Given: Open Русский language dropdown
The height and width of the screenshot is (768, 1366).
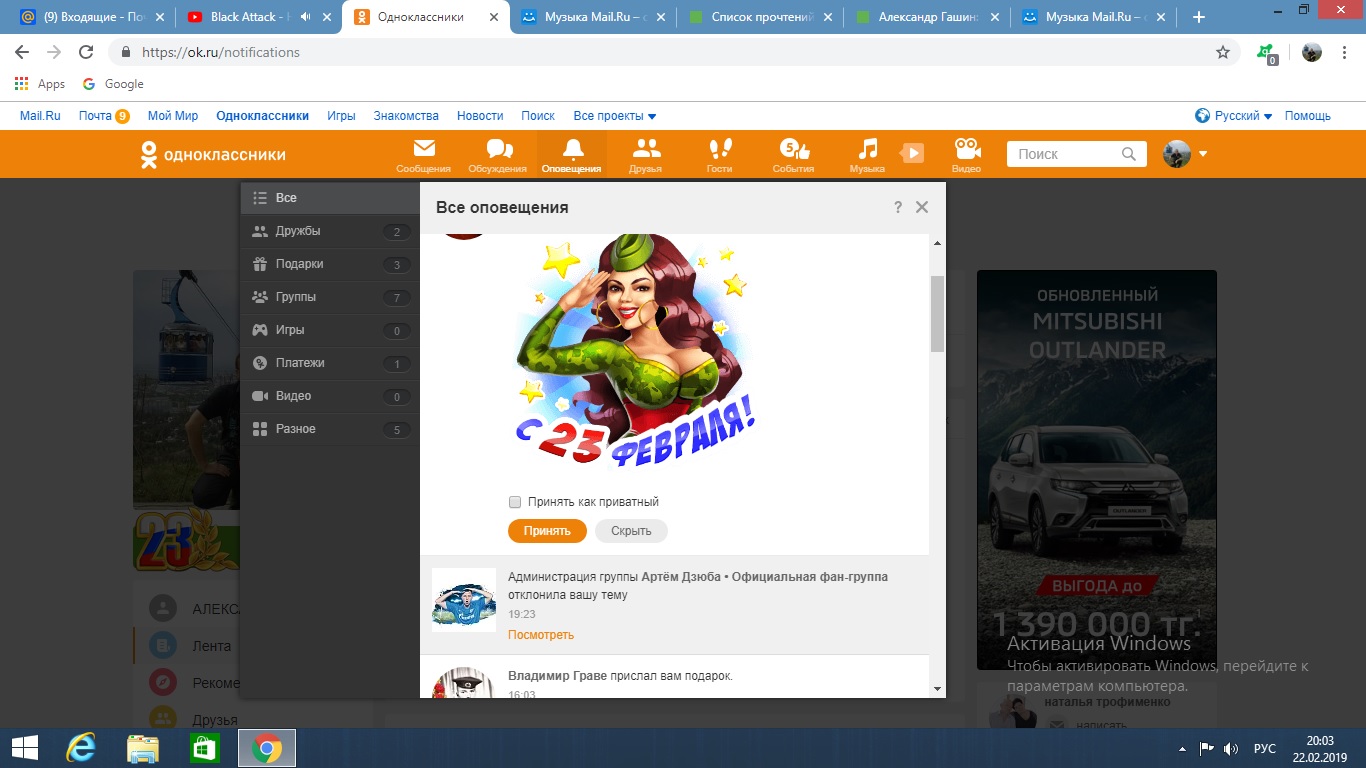Looking at the screenshot, I should coord(1234,116).
